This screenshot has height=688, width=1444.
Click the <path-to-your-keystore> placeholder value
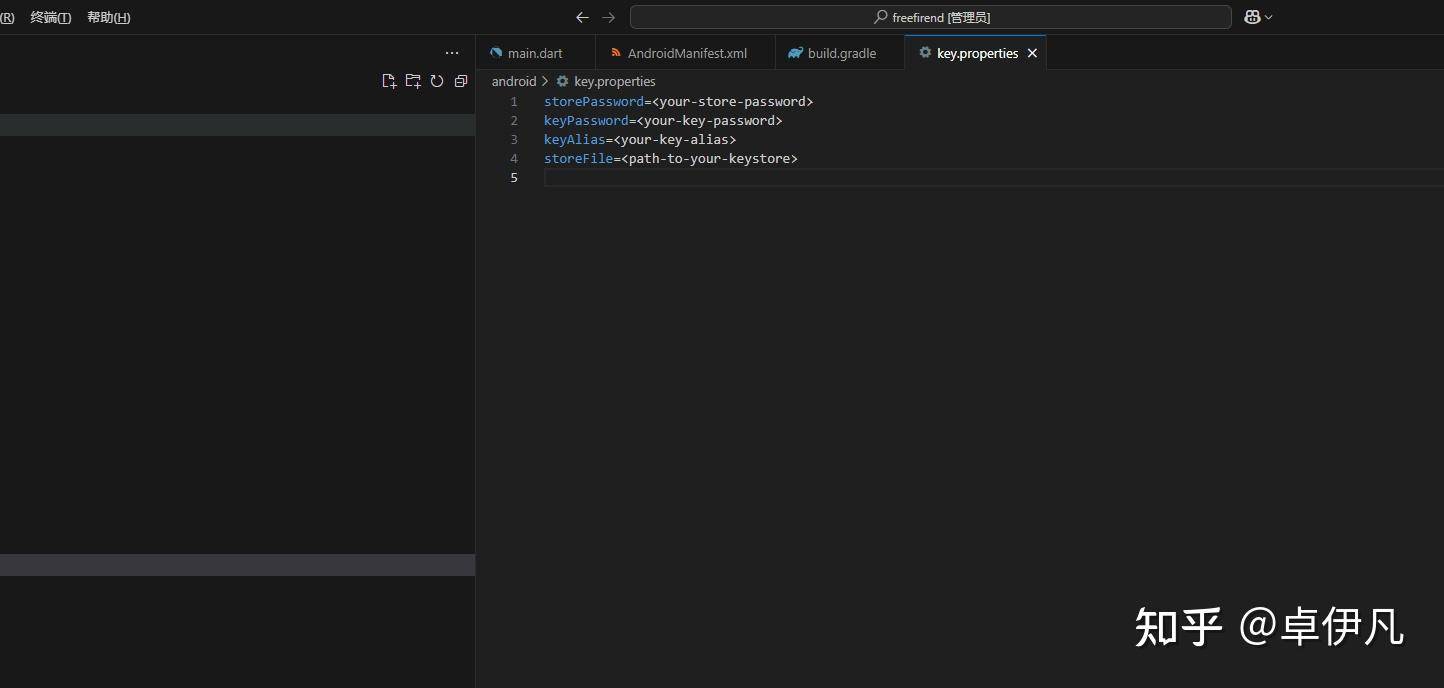tap(710, 159)
